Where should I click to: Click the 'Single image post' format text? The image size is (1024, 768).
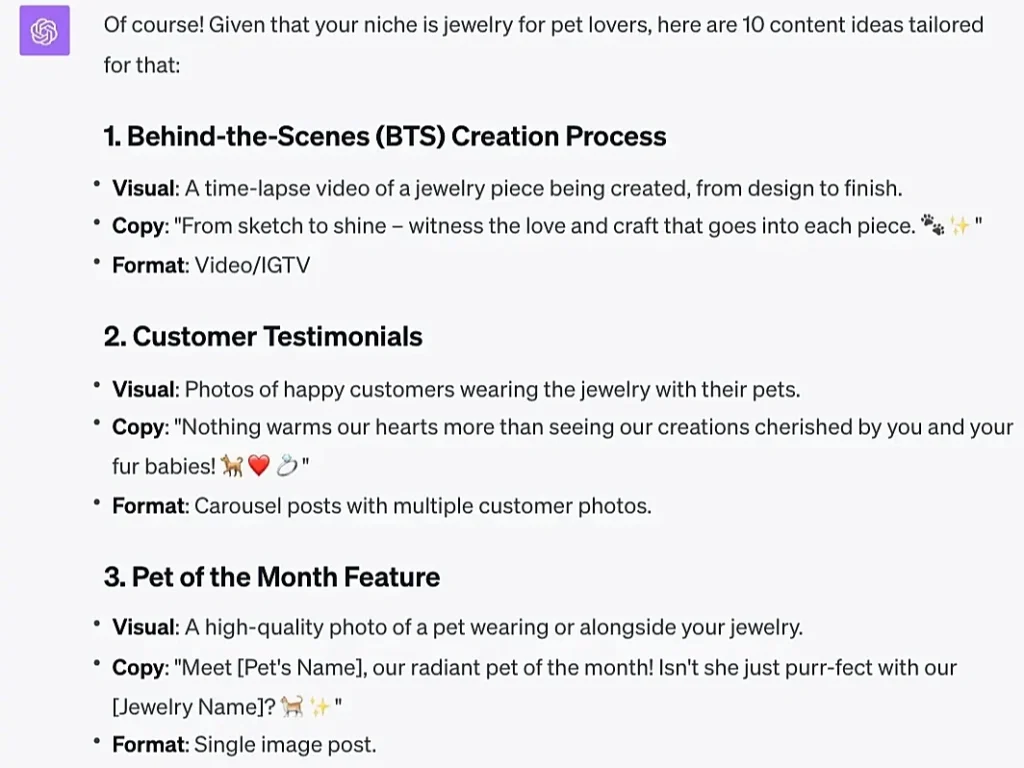285,744
